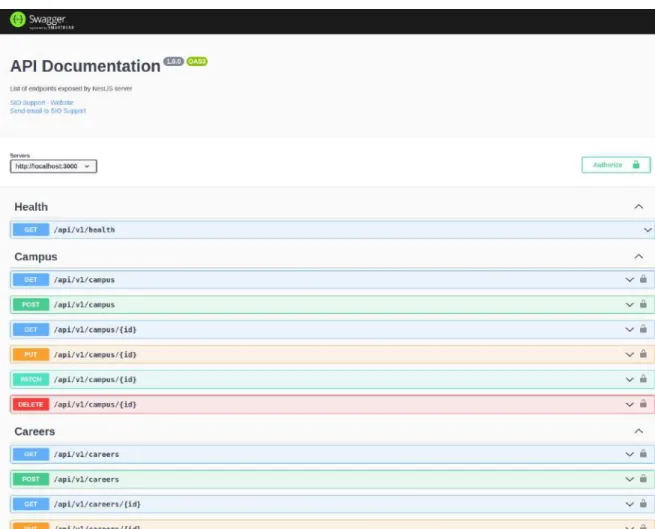This screenshot has height=529, width=655.
Task: Click DELETE badge for /api/v1/campus/{id}
Action: coord(31,404)
